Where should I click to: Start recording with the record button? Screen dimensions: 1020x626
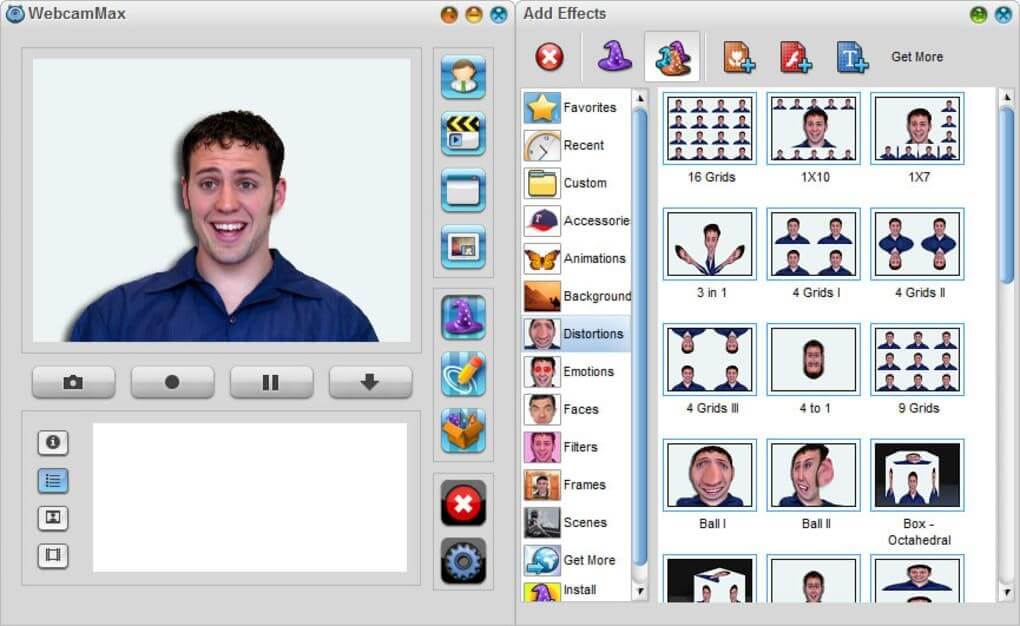[172, 381]
